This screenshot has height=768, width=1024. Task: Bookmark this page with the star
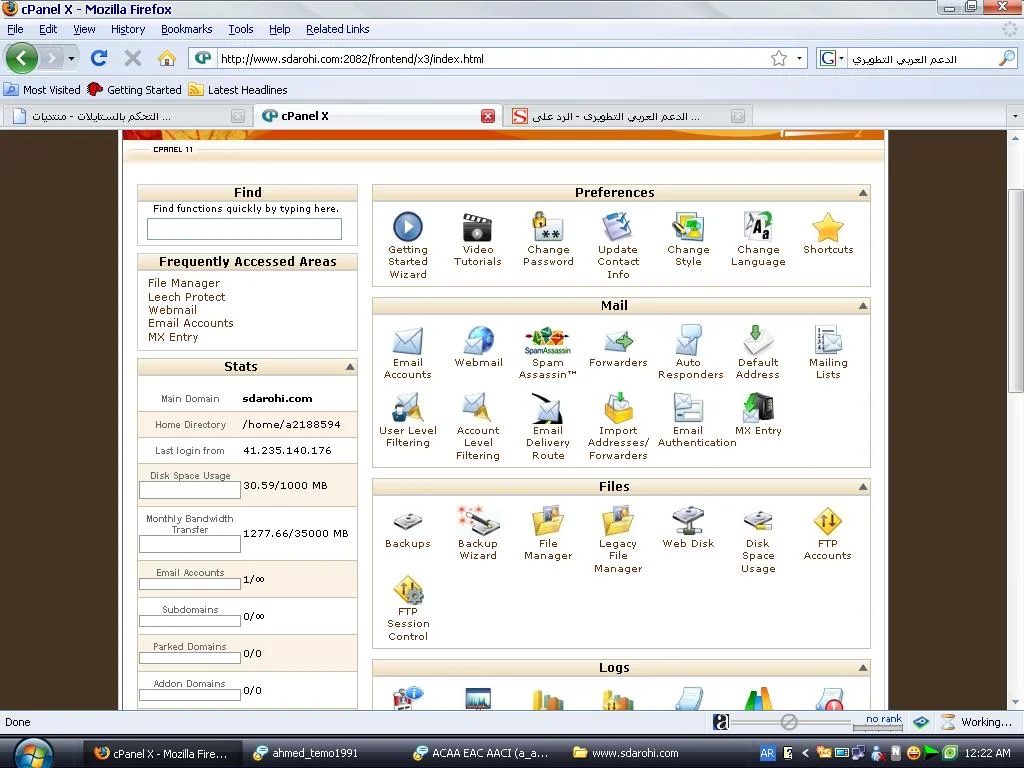tap(778, 59)
